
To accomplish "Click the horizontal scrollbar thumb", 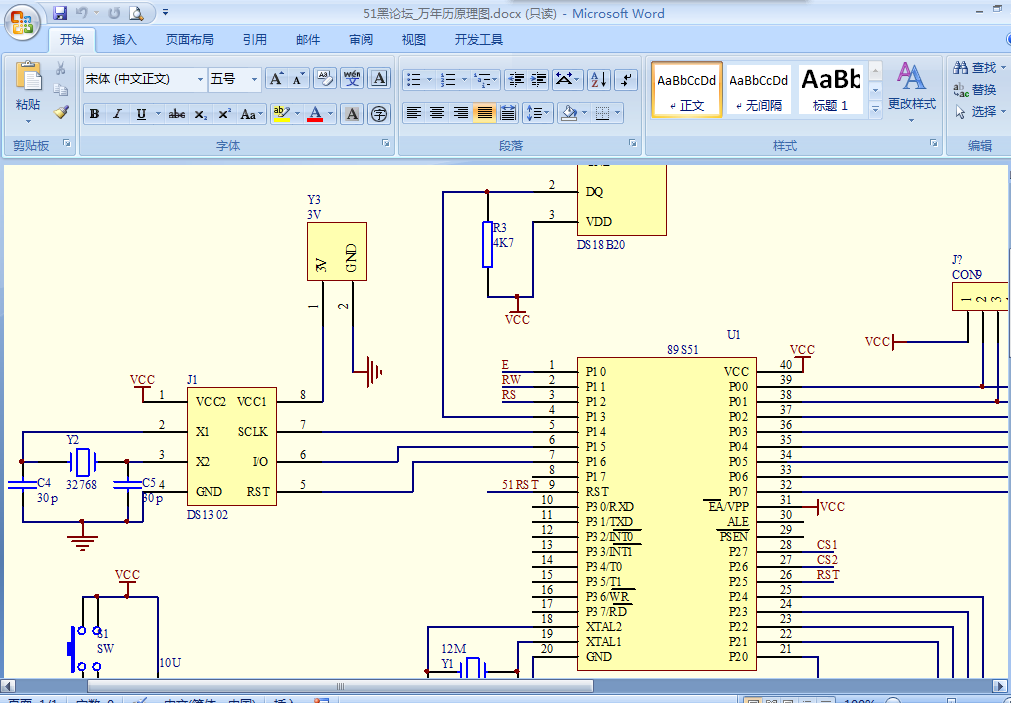I will [340, 686].
